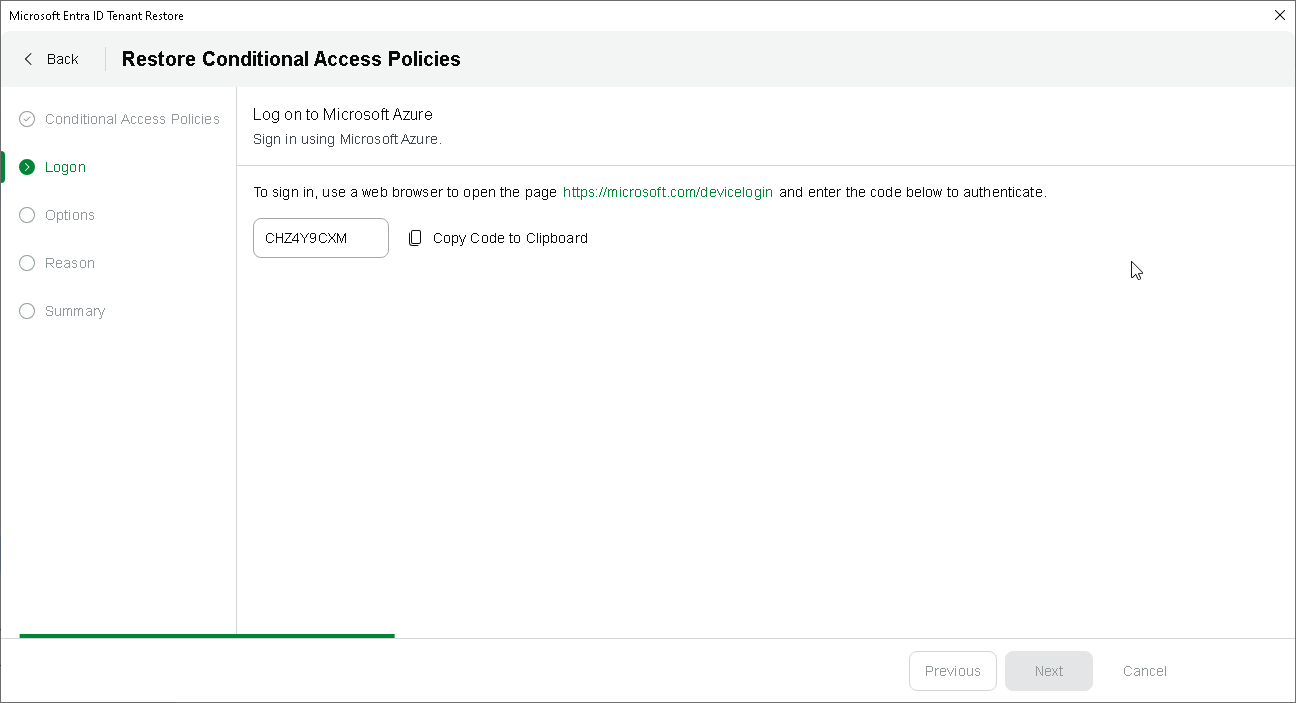
Task: Close the Tenant Restore window
Action: click(1279, 15)
